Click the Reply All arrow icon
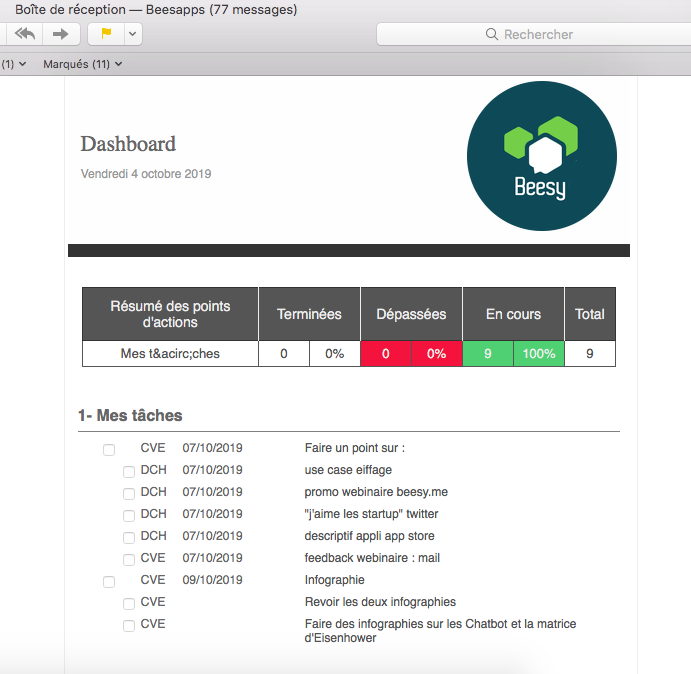 [x=25, y=34]
